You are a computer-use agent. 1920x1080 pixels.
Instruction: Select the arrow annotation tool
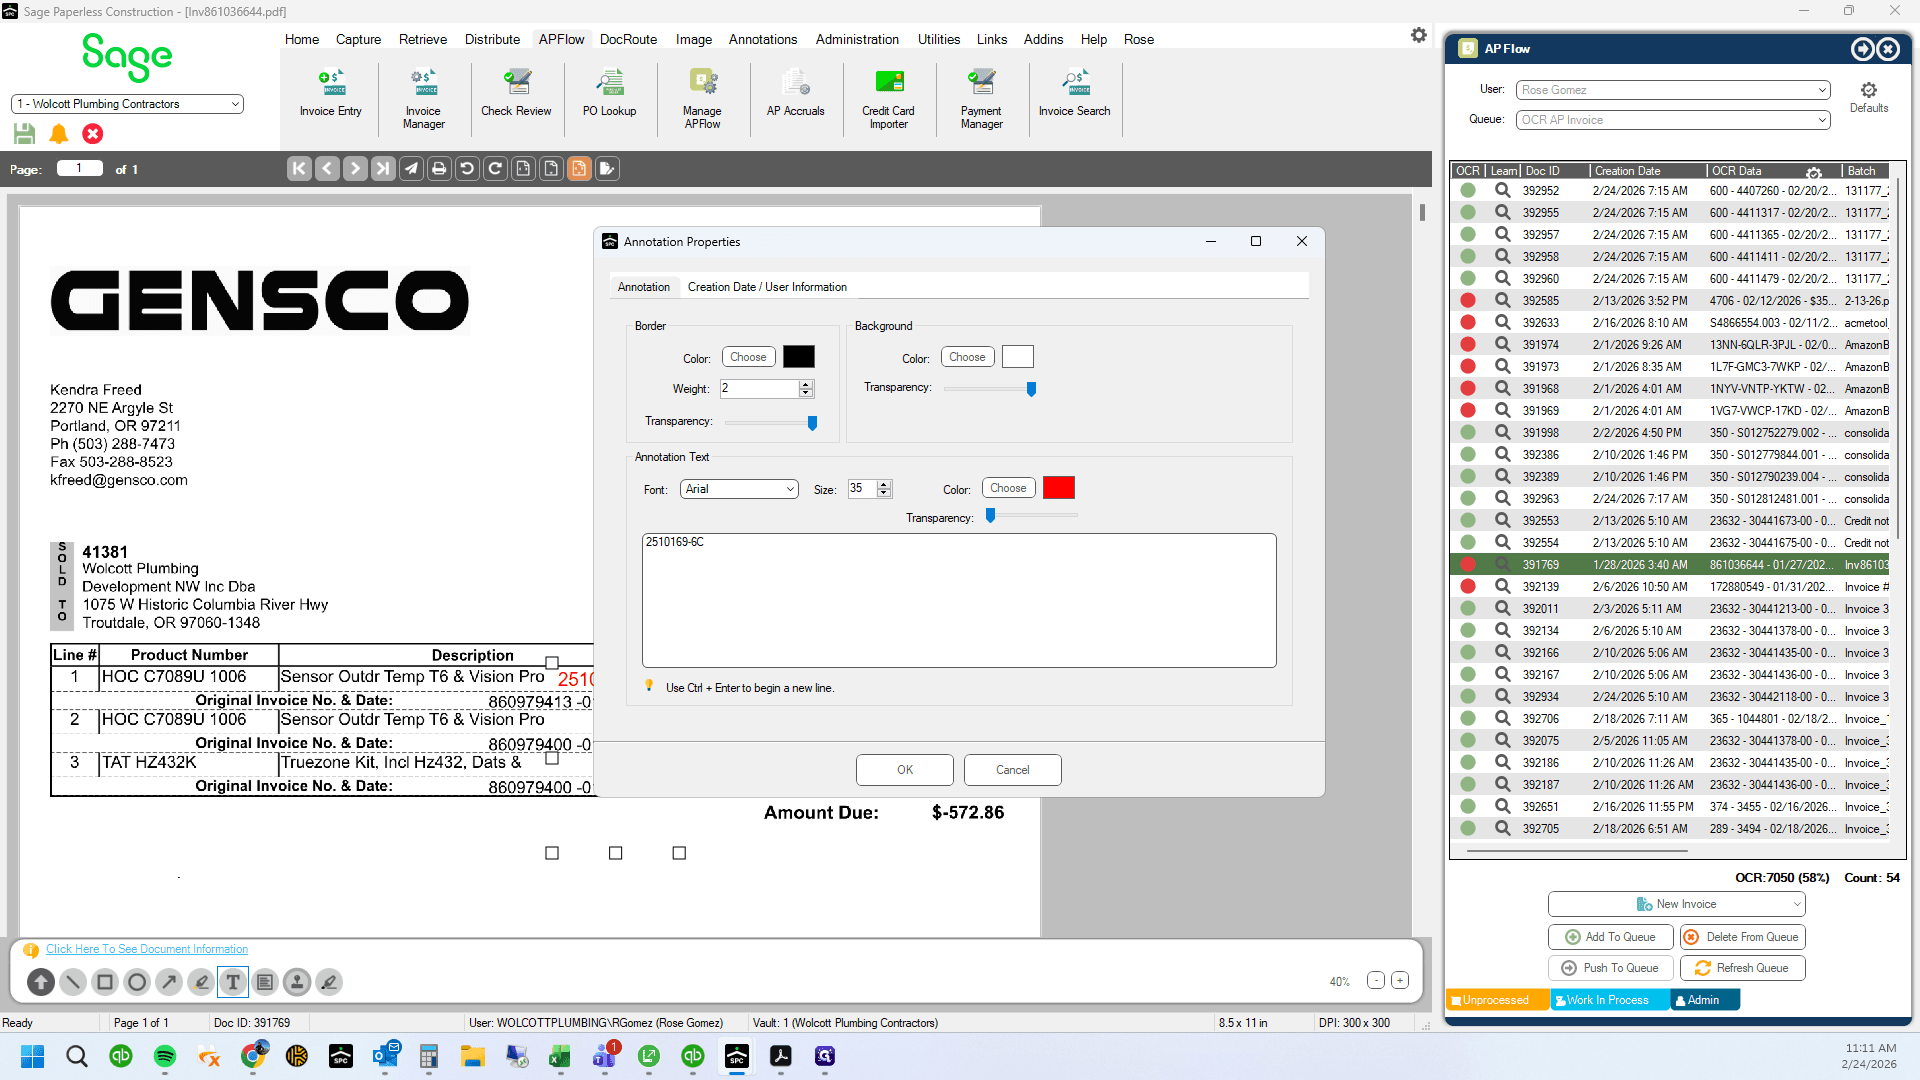169,982
